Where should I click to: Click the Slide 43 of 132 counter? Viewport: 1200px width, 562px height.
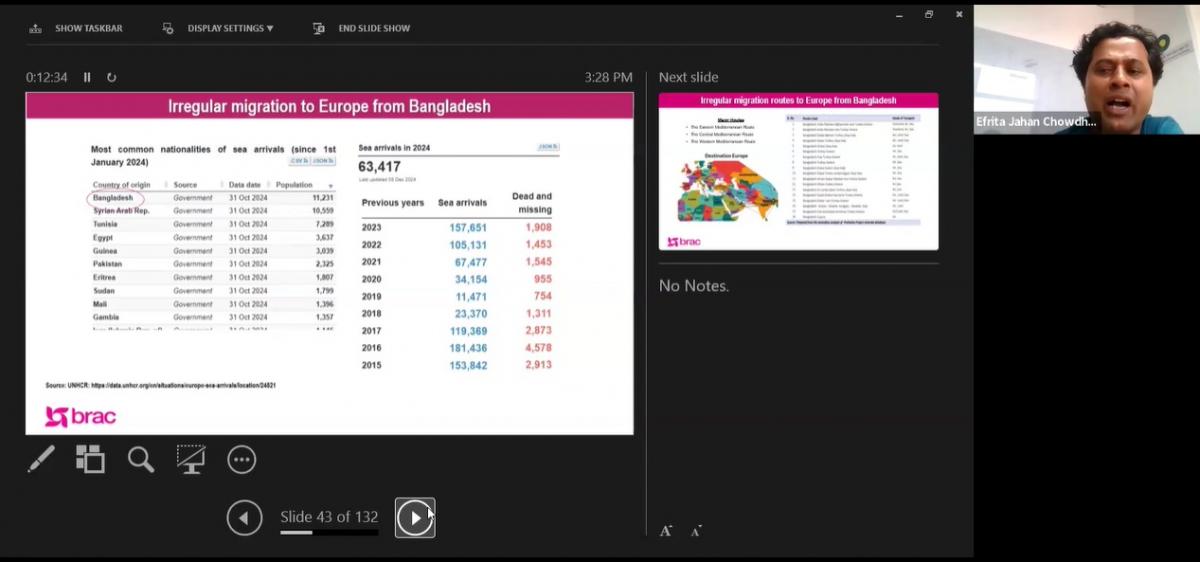329,516
